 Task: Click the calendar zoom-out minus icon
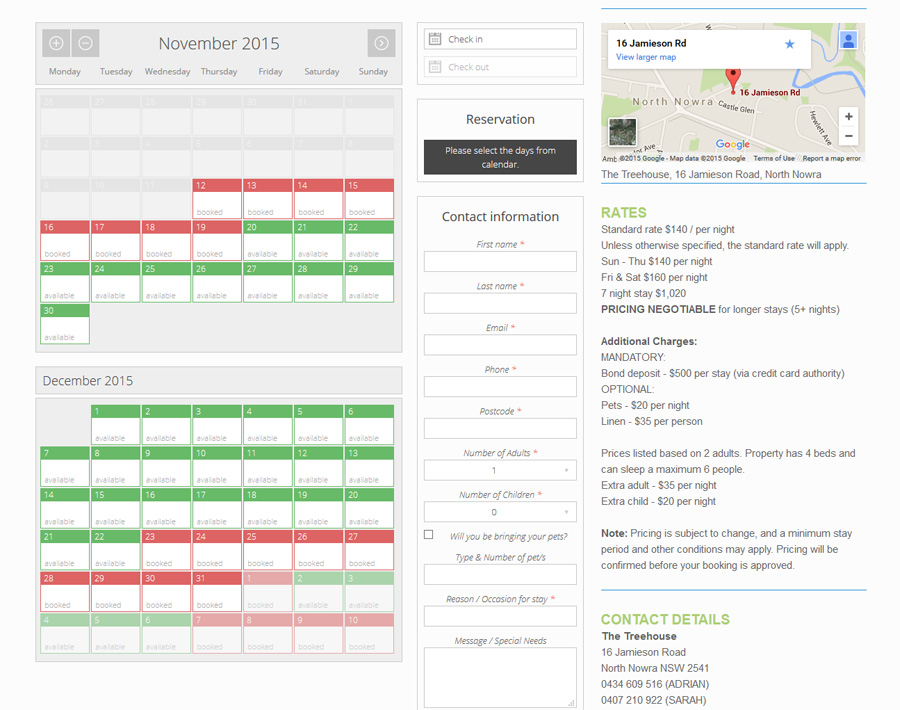pyautogui.click(x=86, y=43)
